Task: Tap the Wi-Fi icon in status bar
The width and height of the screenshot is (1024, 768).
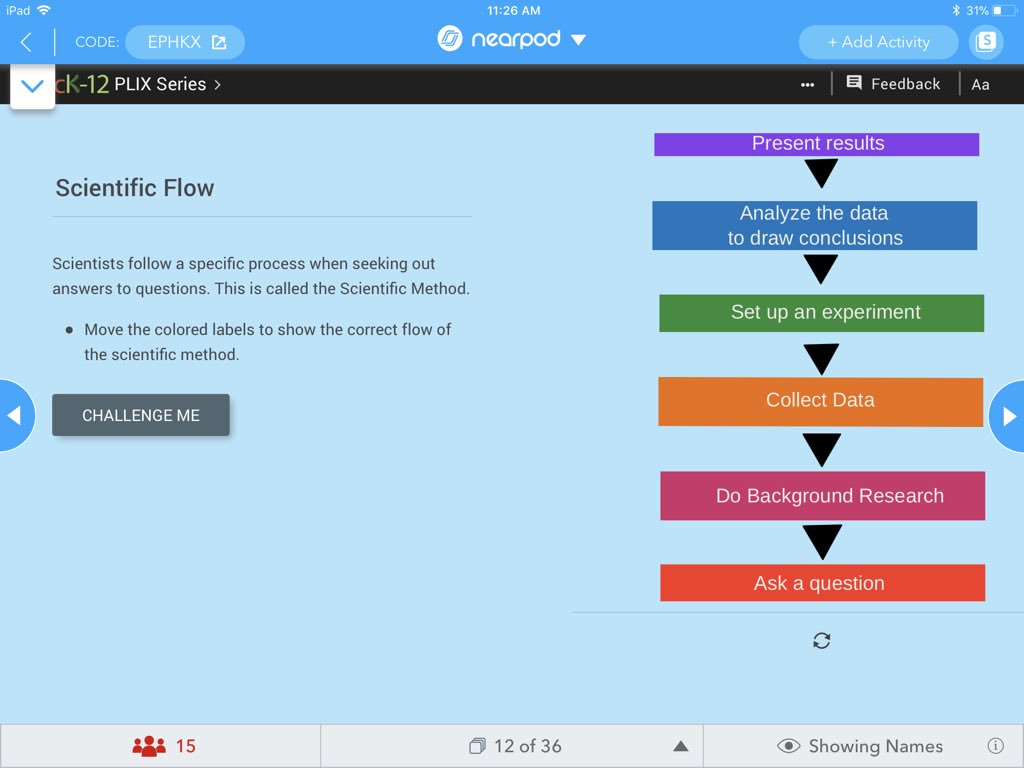Action: coord(44,10)
